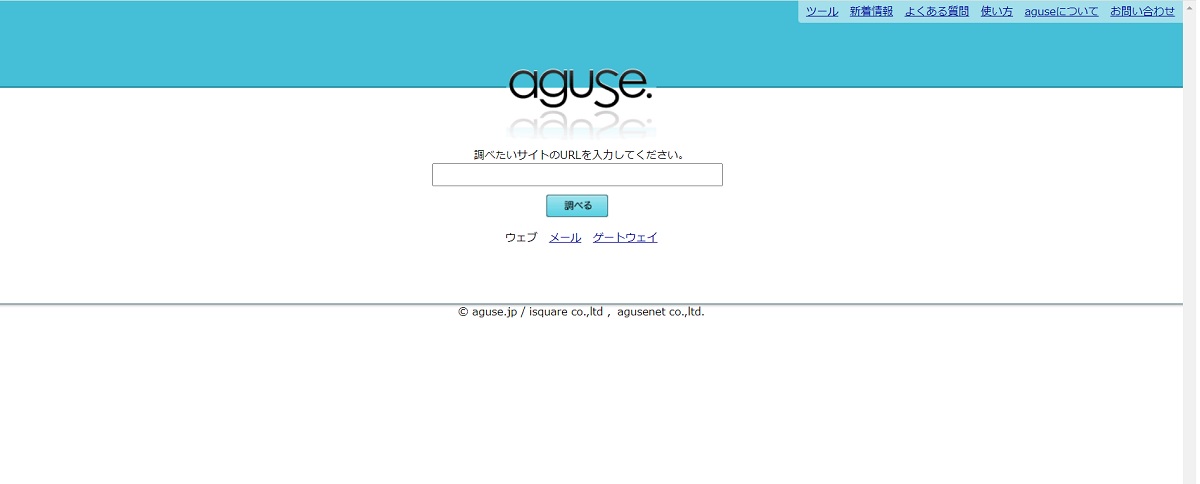1200x484 pixels.
Task: Click the aguse. logo
Action: (x=580, y=86)
